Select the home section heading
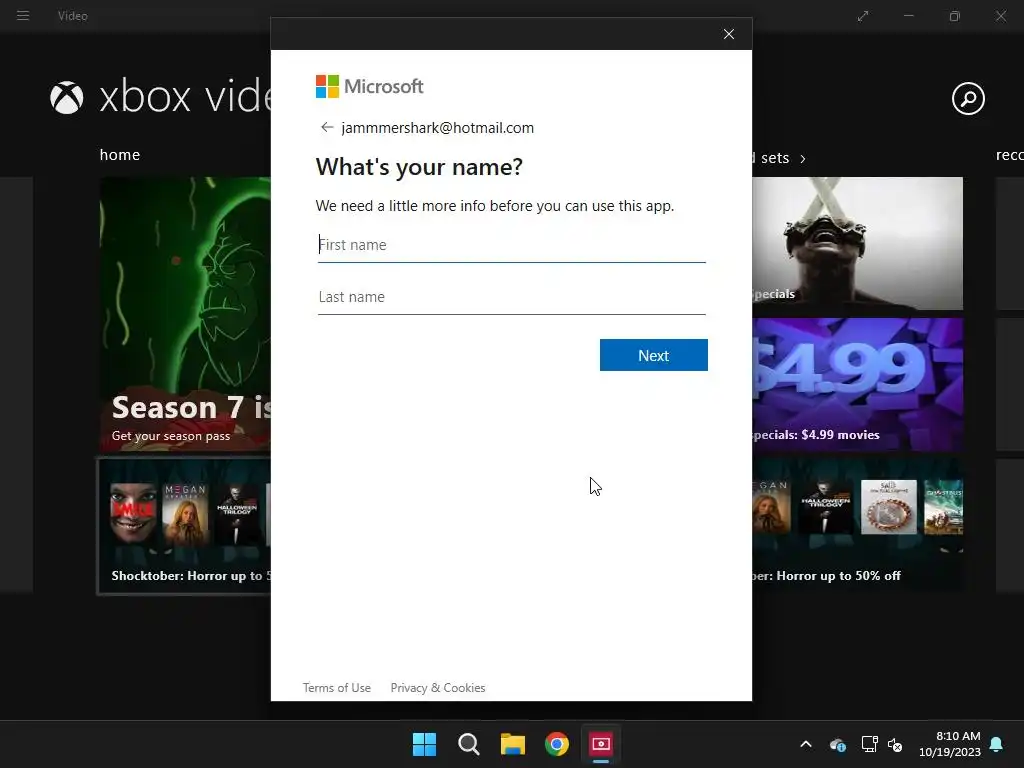Screen dimensions: 1024x768 120,155
